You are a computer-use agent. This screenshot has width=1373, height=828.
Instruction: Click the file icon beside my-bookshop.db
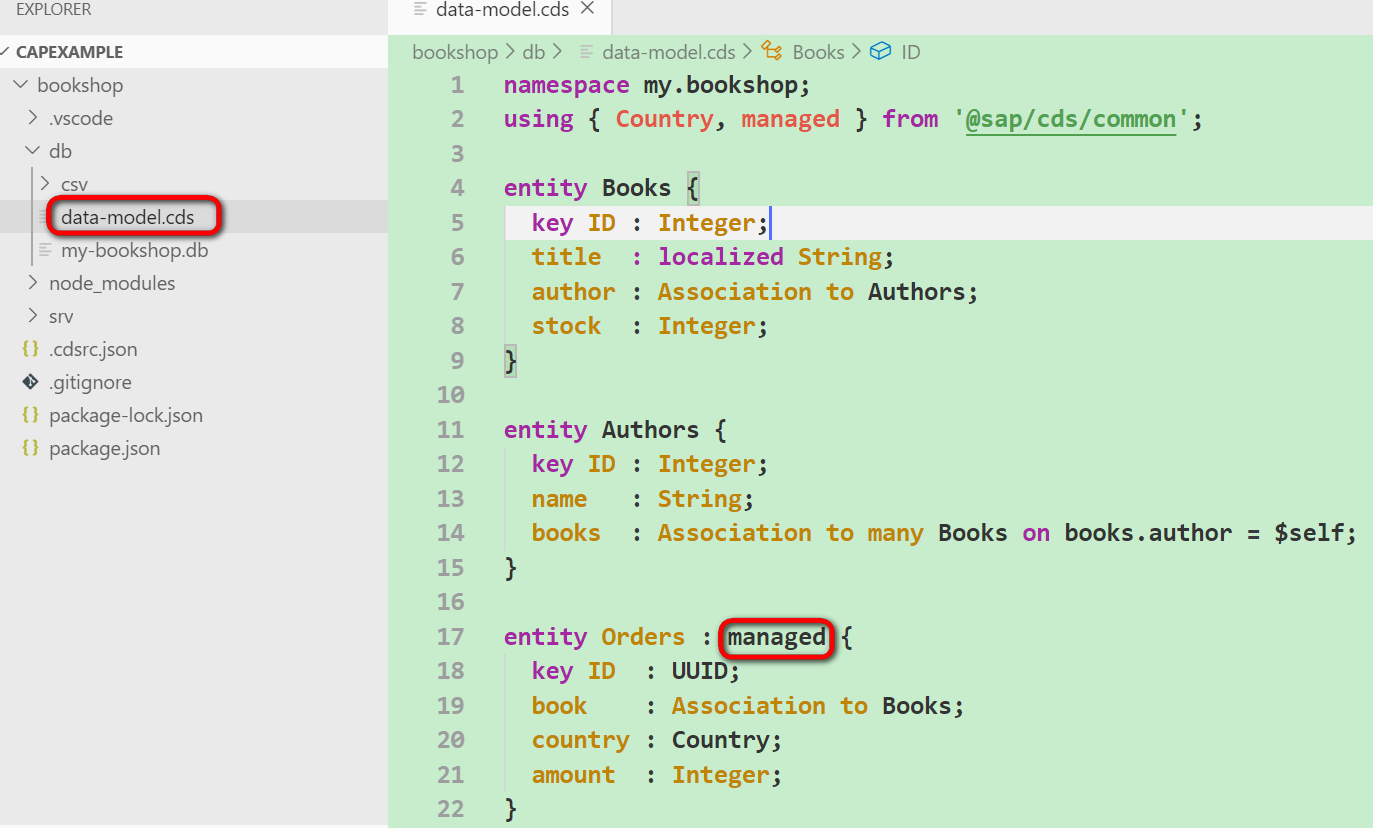pos(45,250)
